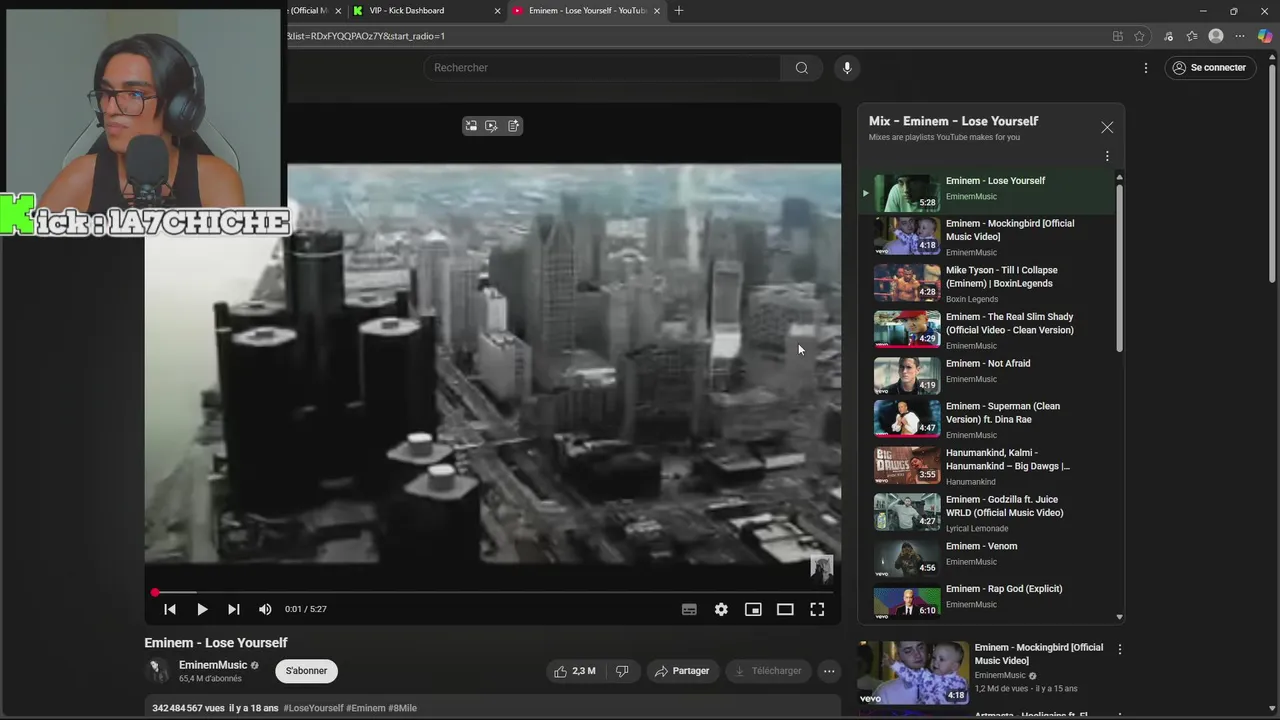1280x720 pixels.
Task: Click the Se connecter sign-in button
Action: coord(1210,68)
